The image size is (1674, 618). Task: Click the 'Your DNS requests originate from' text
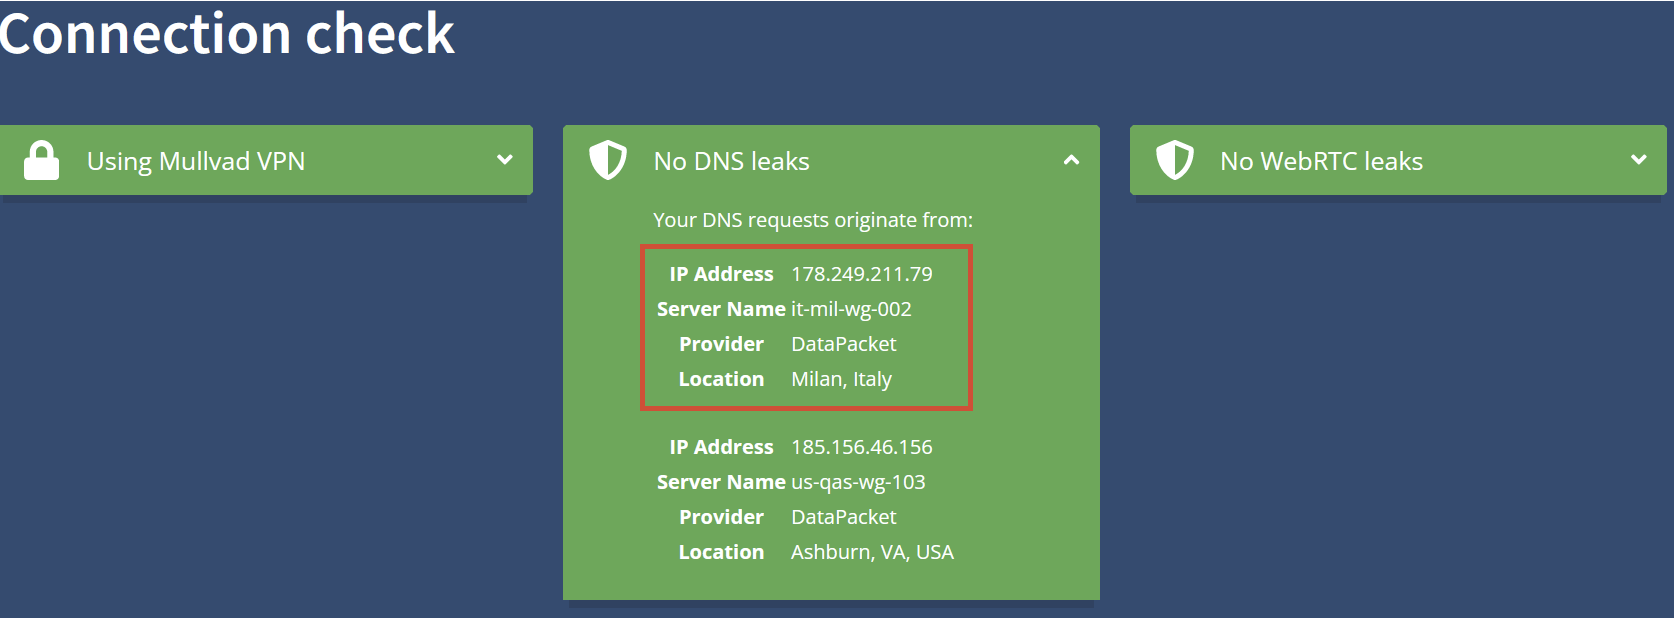pyautogui.click(x=812, y=220)
